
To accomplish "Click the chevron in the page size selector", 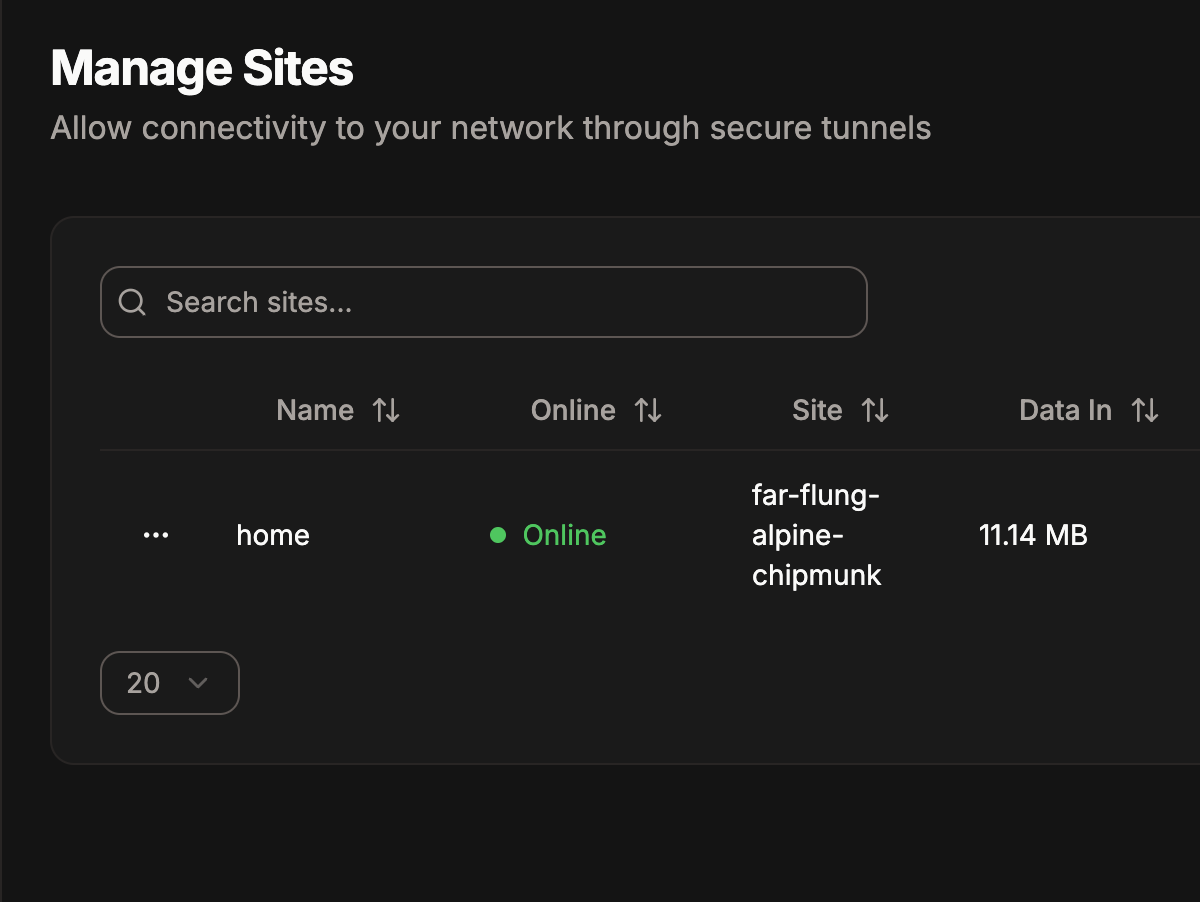I will (198, 683).
